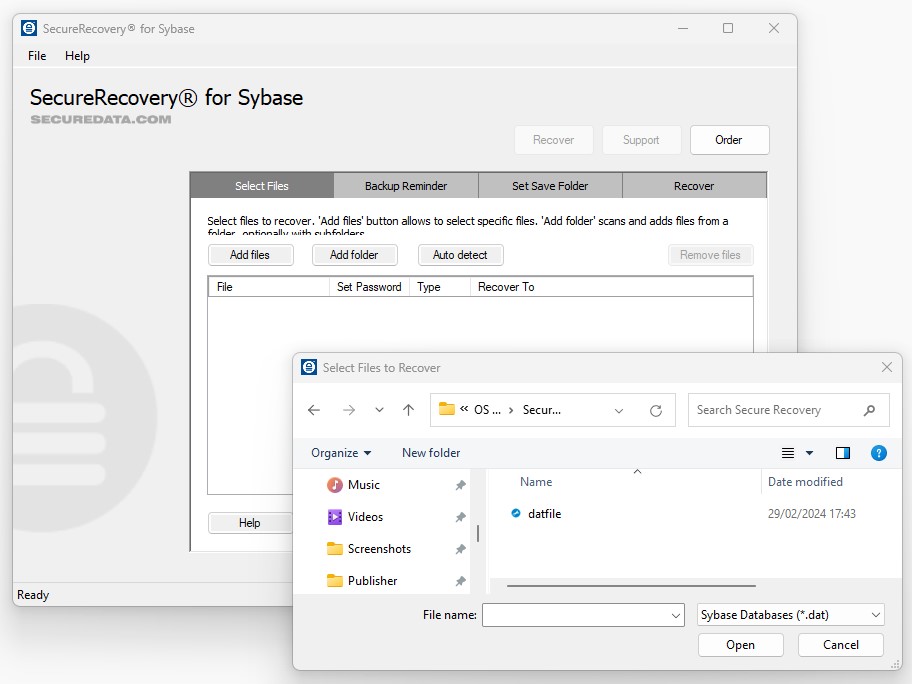Open the File menu
The width and height of the screenshot is (912, 684).
[x=37, y=56]
